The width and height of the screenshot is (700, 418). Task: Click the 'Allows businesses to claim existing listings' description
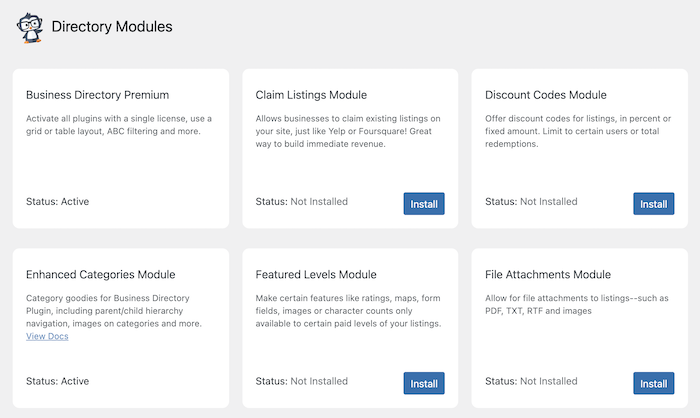pos(348,131)
